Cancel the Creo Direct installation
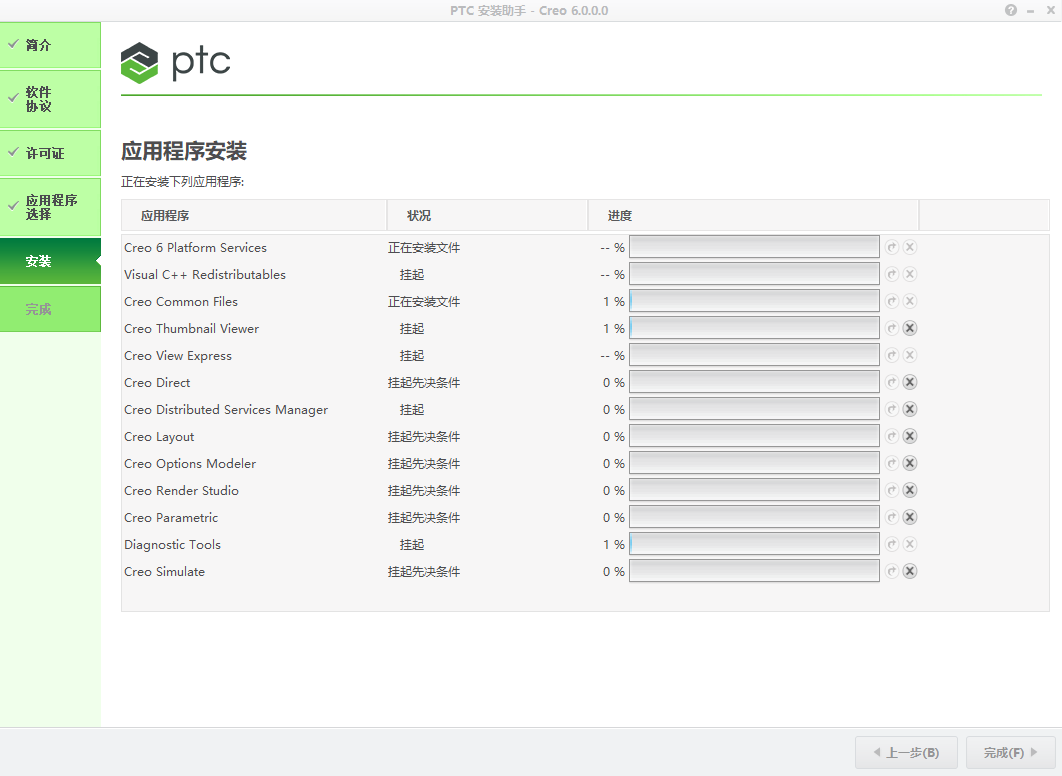Screen dimensions: 1062x776 [908, 381]
